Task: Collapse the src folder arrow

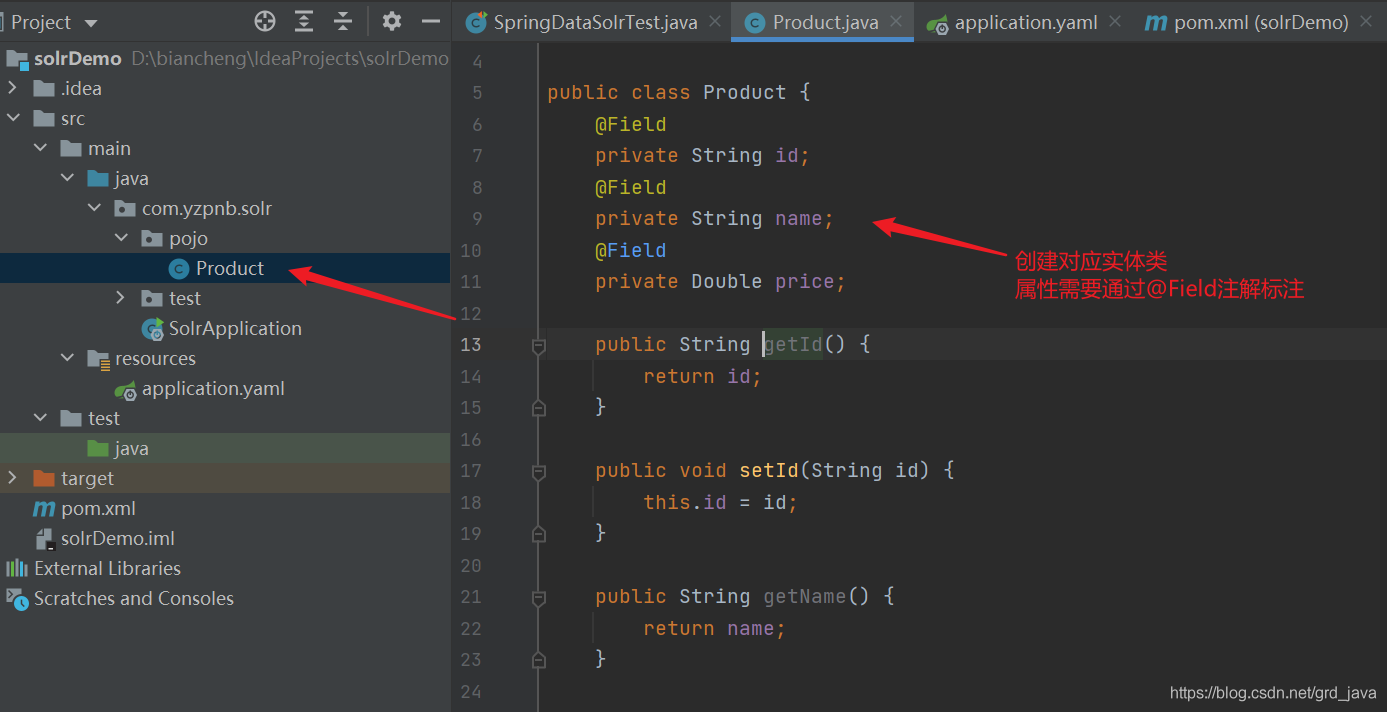Action: coord(13,118)
